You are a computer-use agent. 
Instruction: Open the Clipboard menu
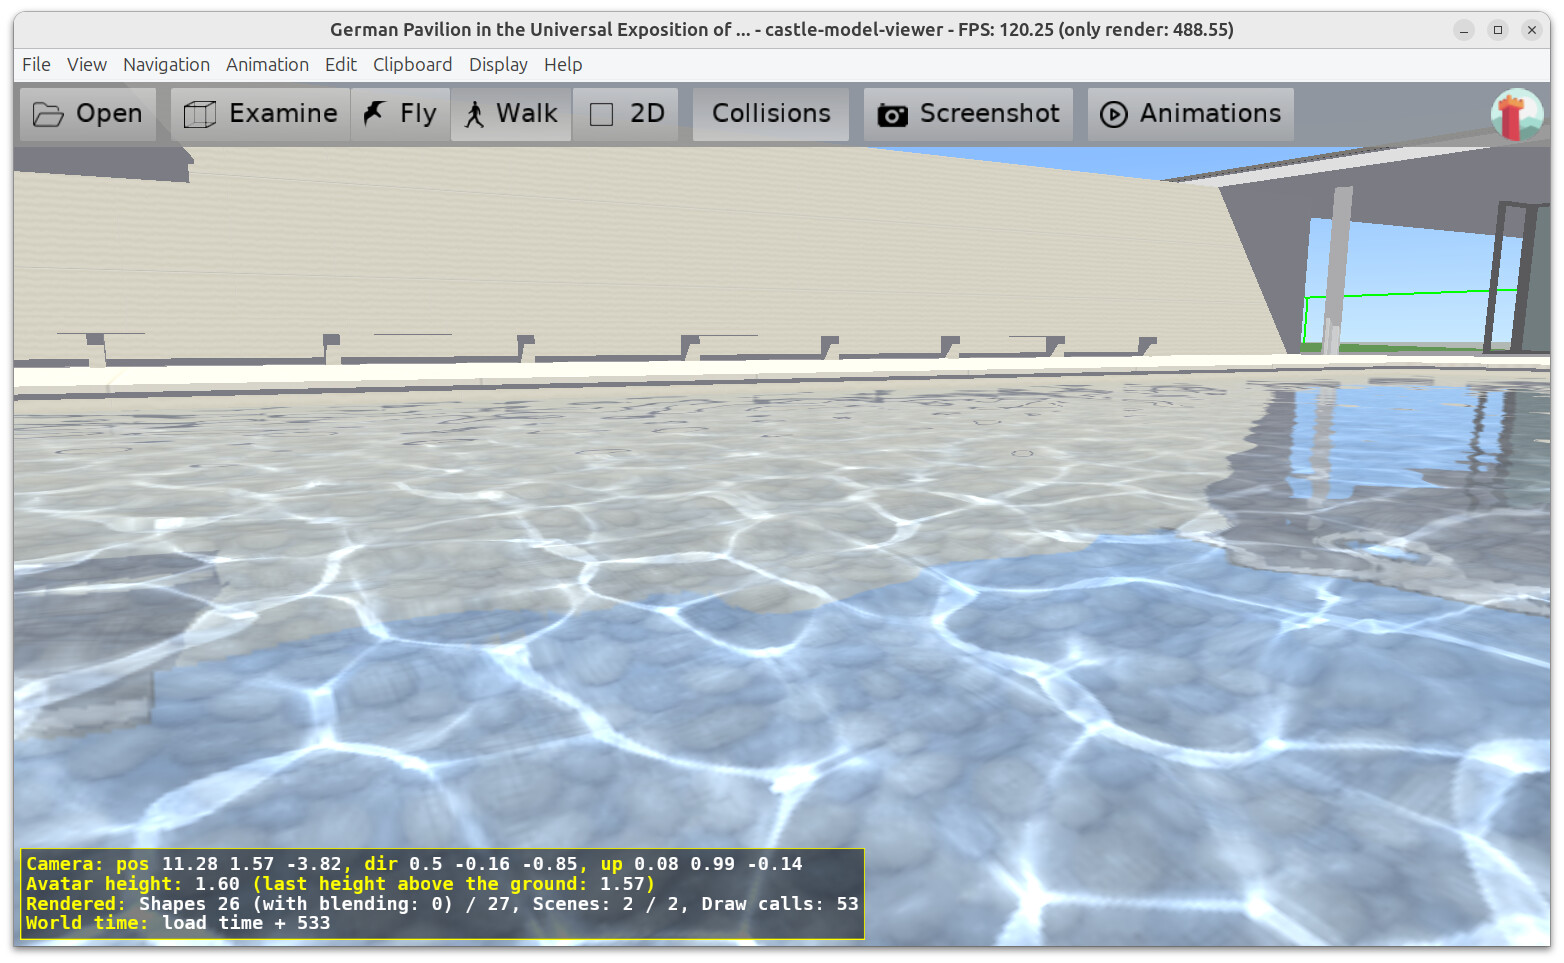pos(412,65)
